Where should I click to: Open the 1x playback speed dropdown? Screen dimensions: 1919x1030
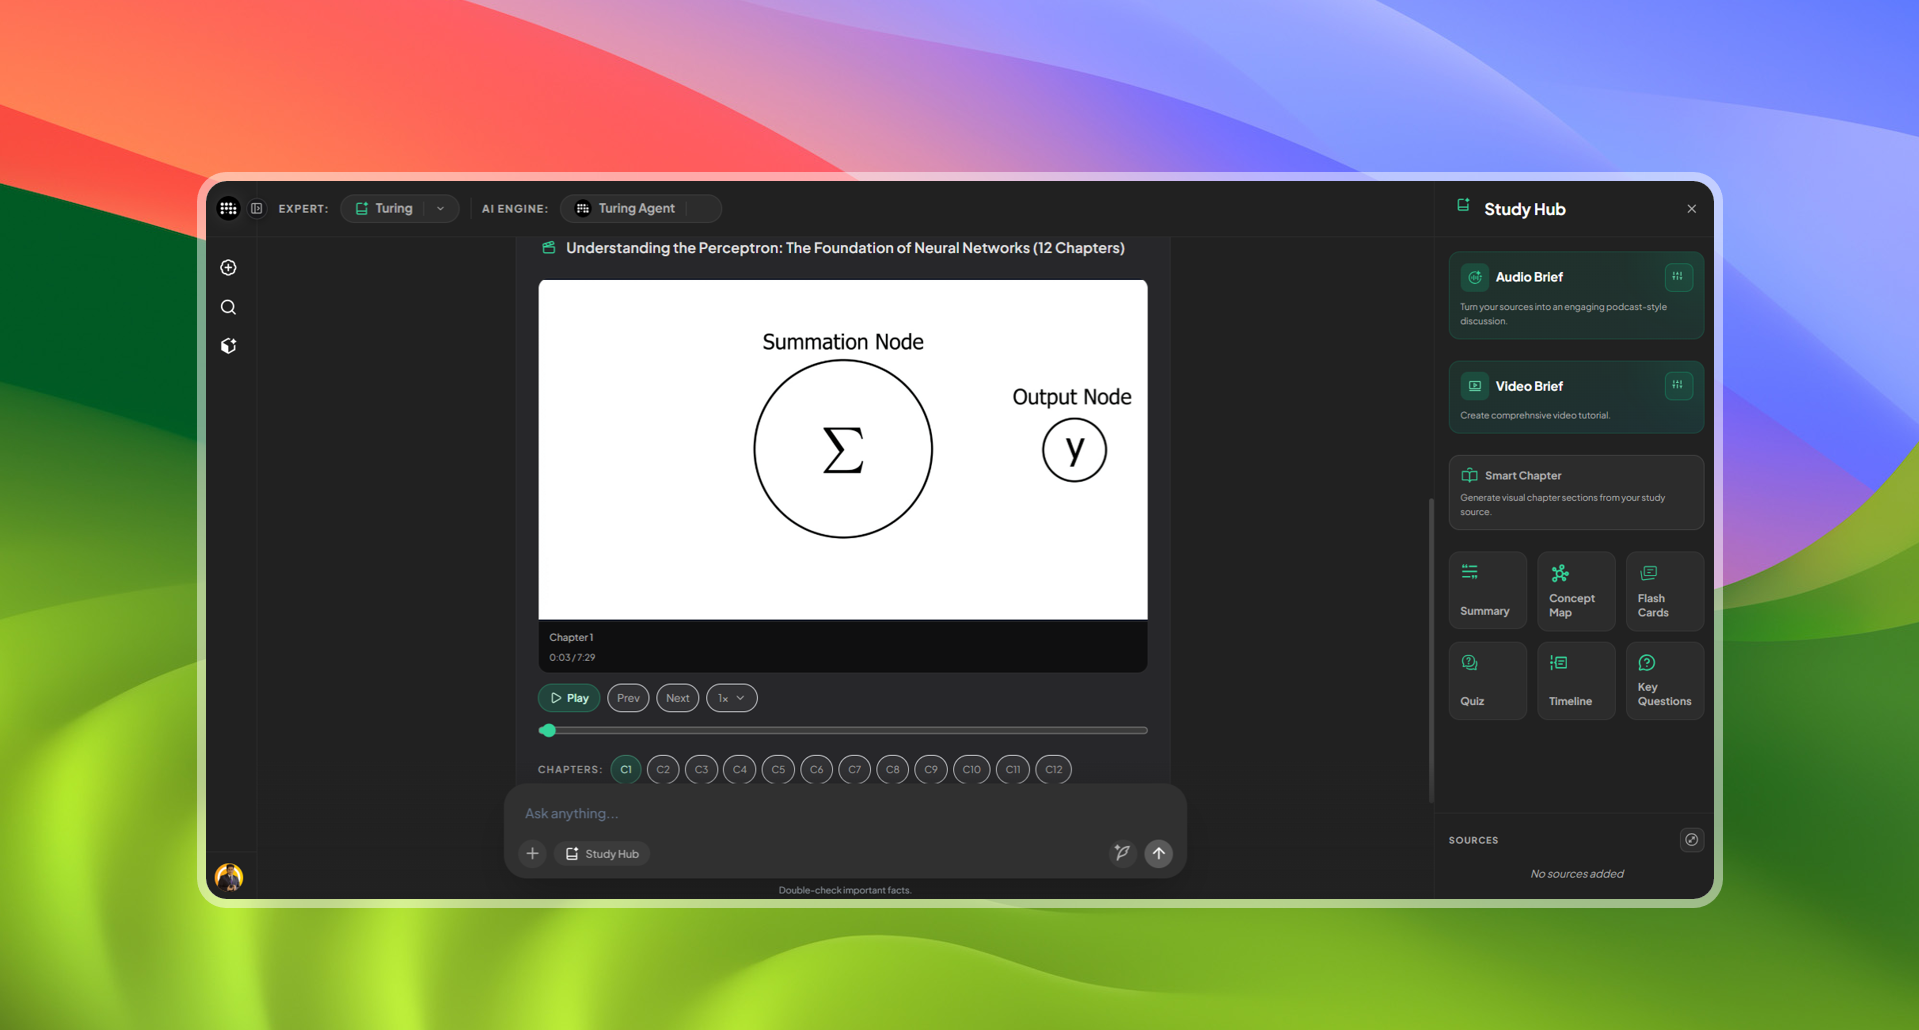[731, 698]
